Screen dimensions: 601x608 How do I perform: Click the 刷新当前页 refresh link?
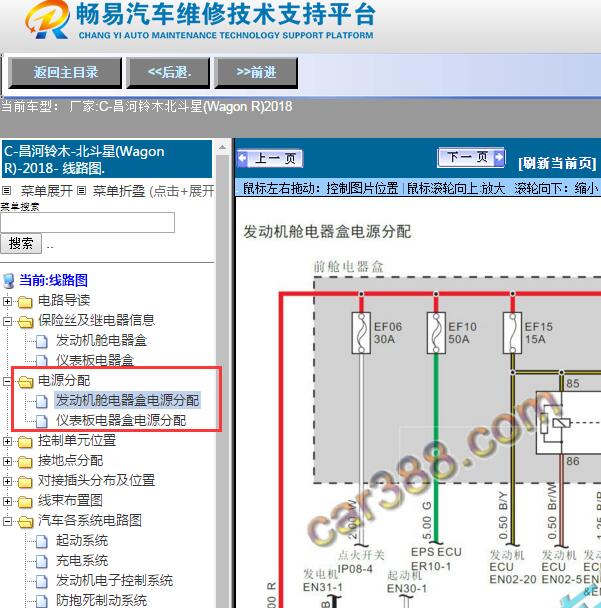tap(557, 163)
